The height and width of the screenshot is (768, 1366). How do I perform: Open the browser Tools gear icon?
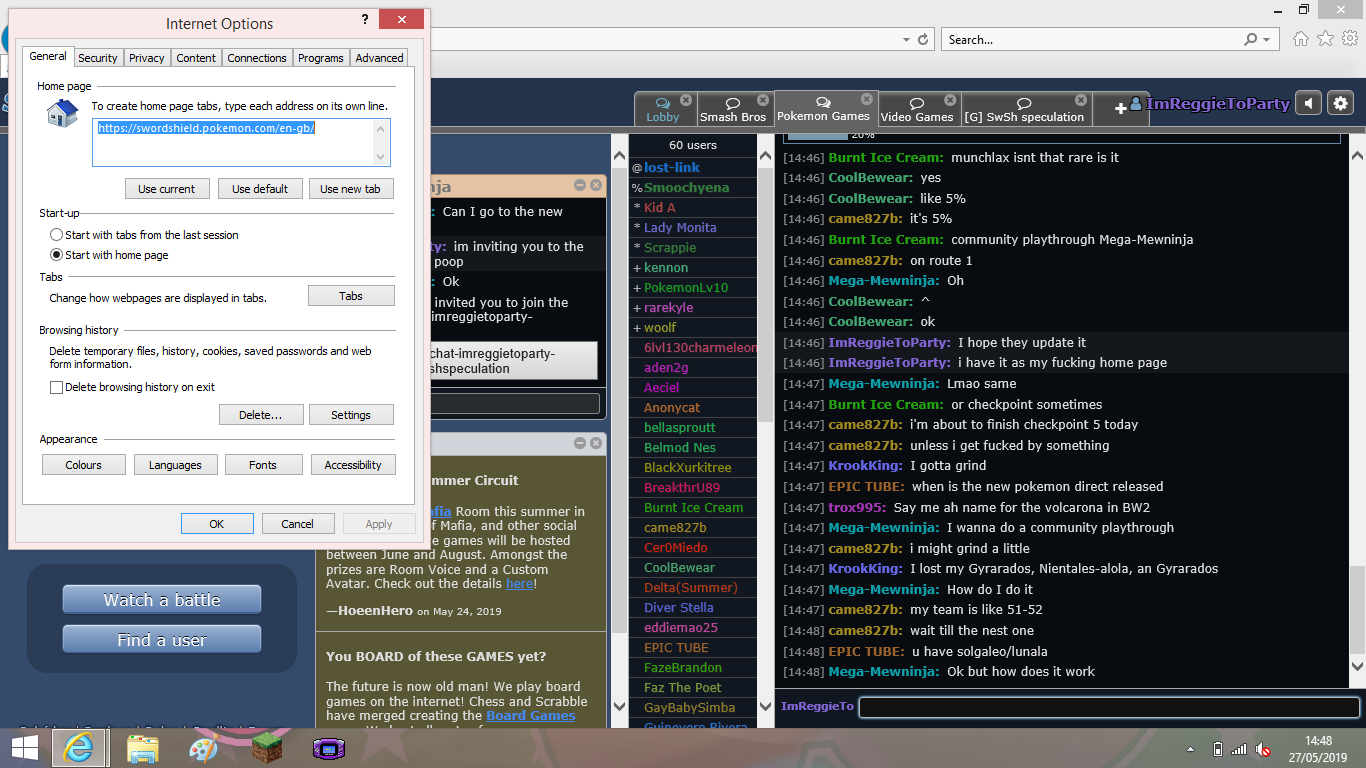click(x=1349, y=39)
